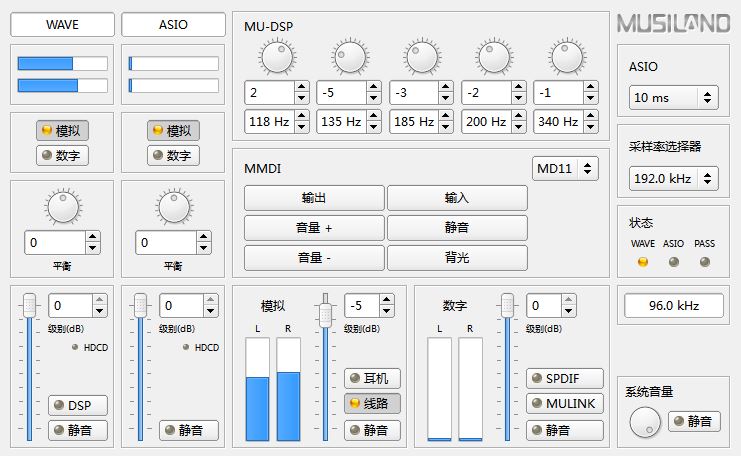
Task: Toggle line output (线路)
Action: 372,403
